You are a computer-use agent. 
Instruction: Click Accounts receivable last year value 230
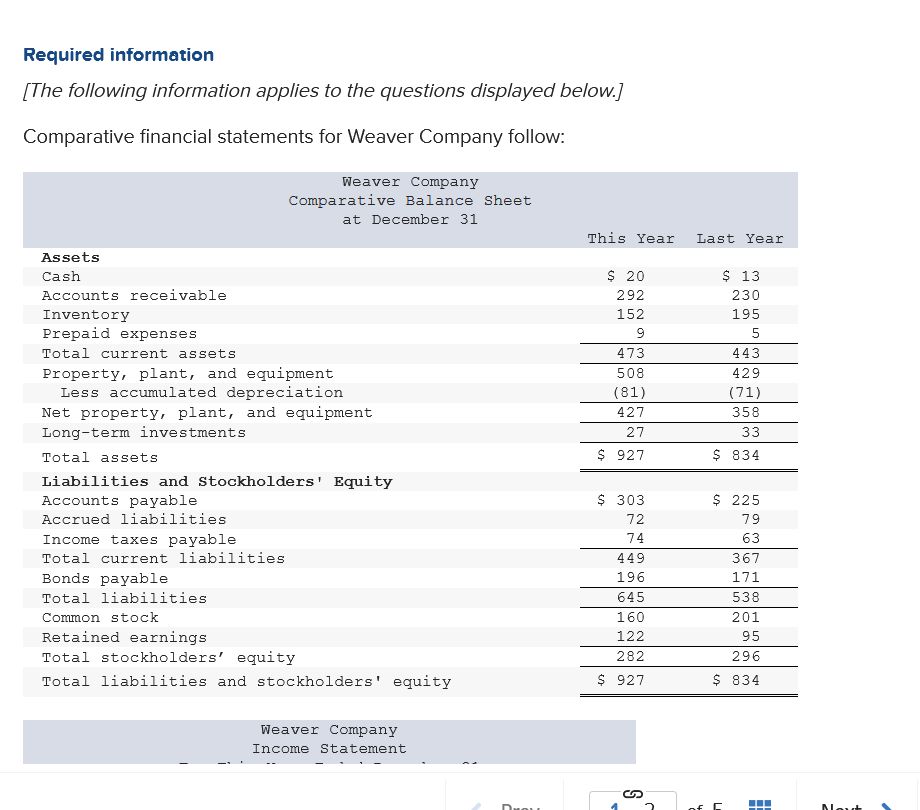tap(746, 295)
